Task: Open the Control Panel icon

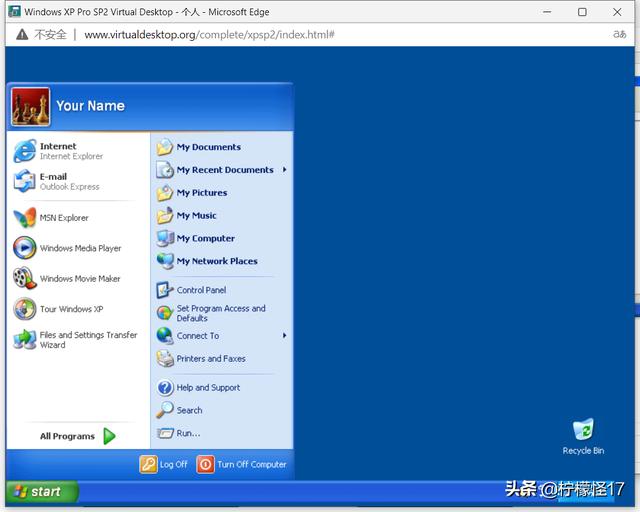Action: [x=165, y=290]
